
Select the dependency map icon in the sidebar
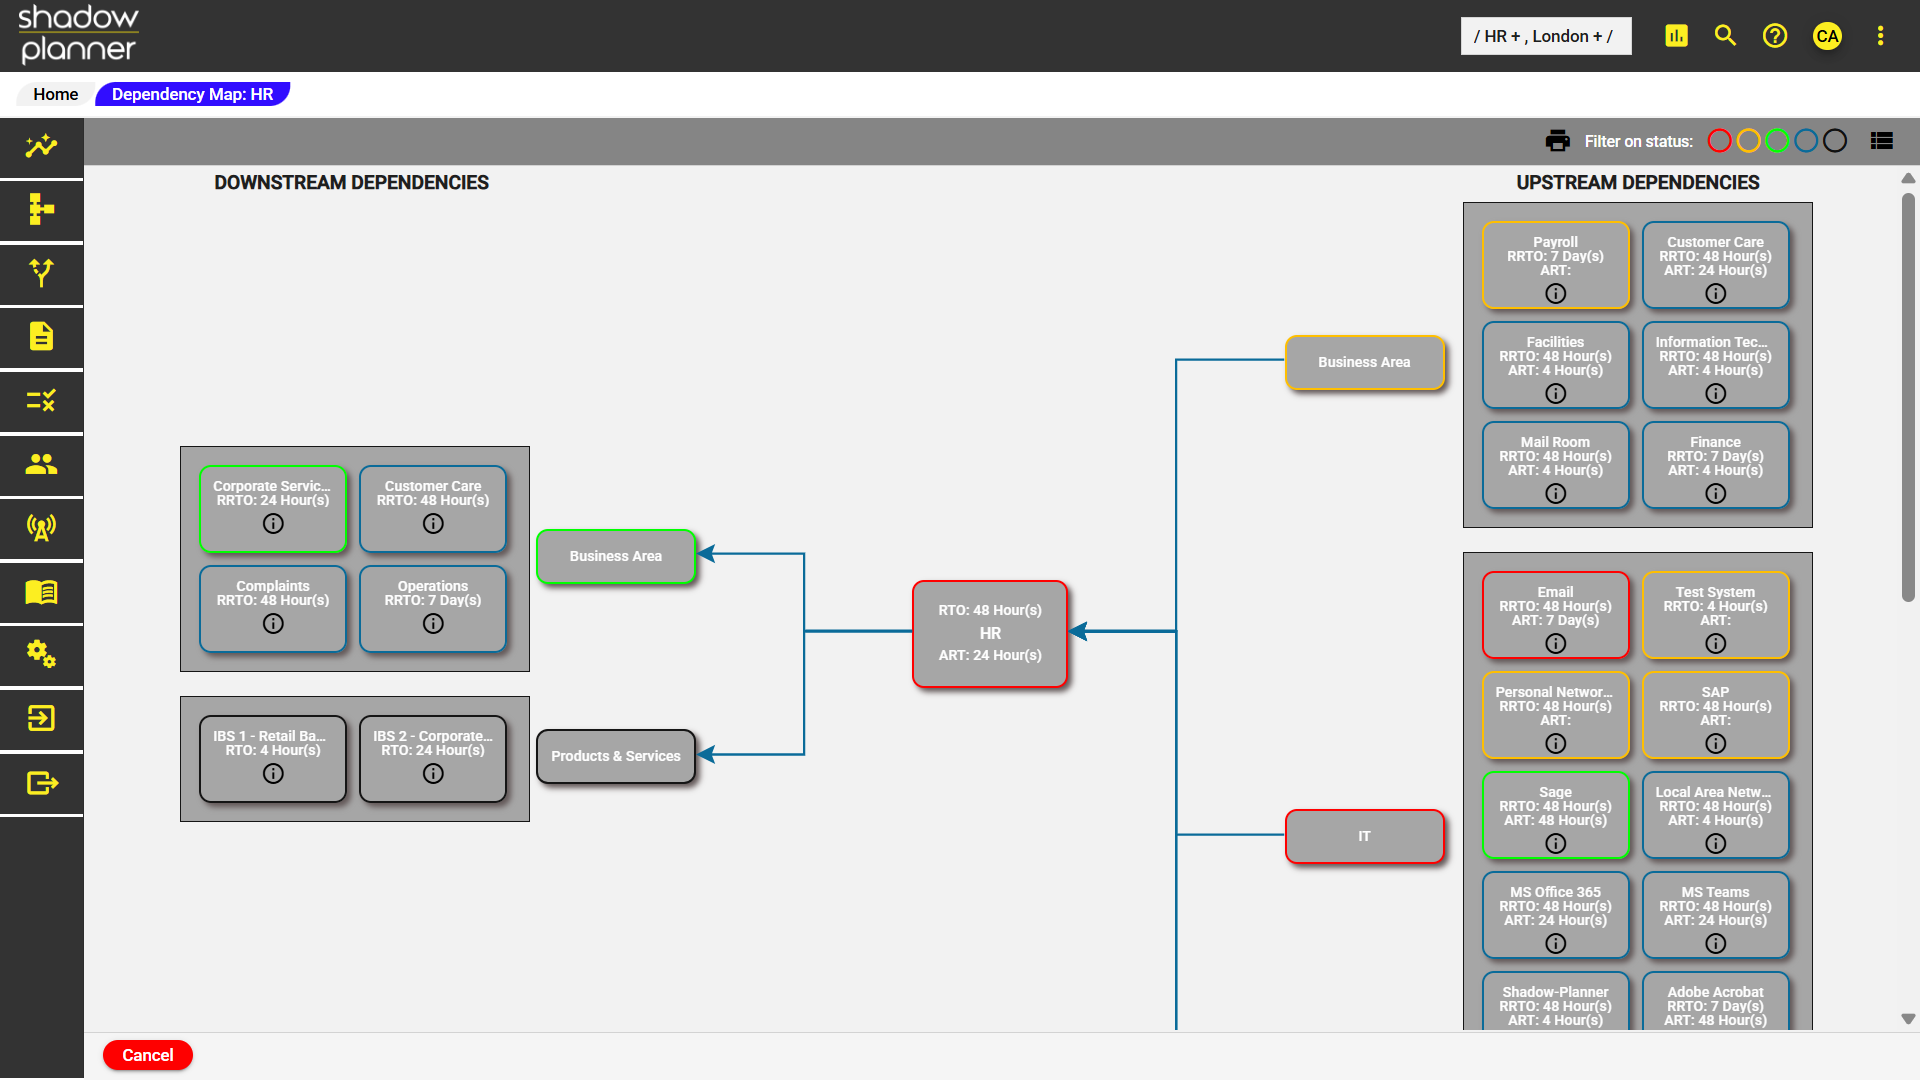click(40, 210)
